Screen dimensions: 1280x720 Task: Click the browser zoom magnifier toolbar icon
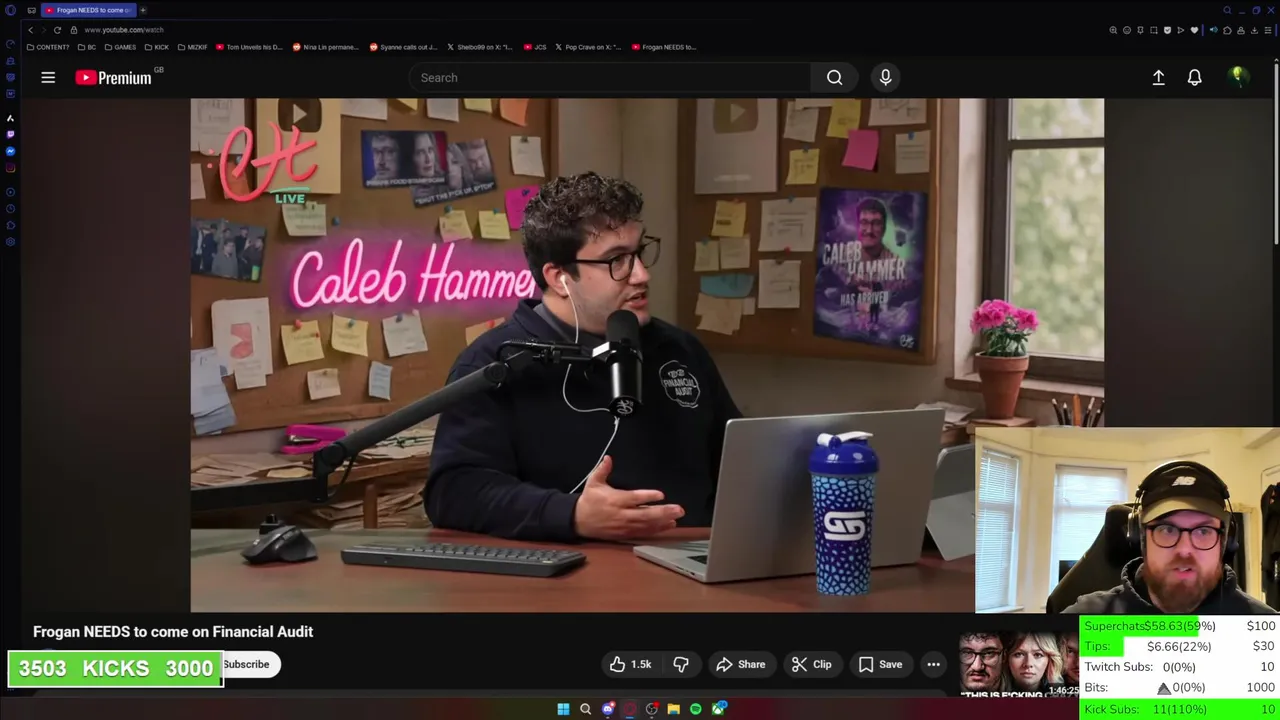point(1113,30)
